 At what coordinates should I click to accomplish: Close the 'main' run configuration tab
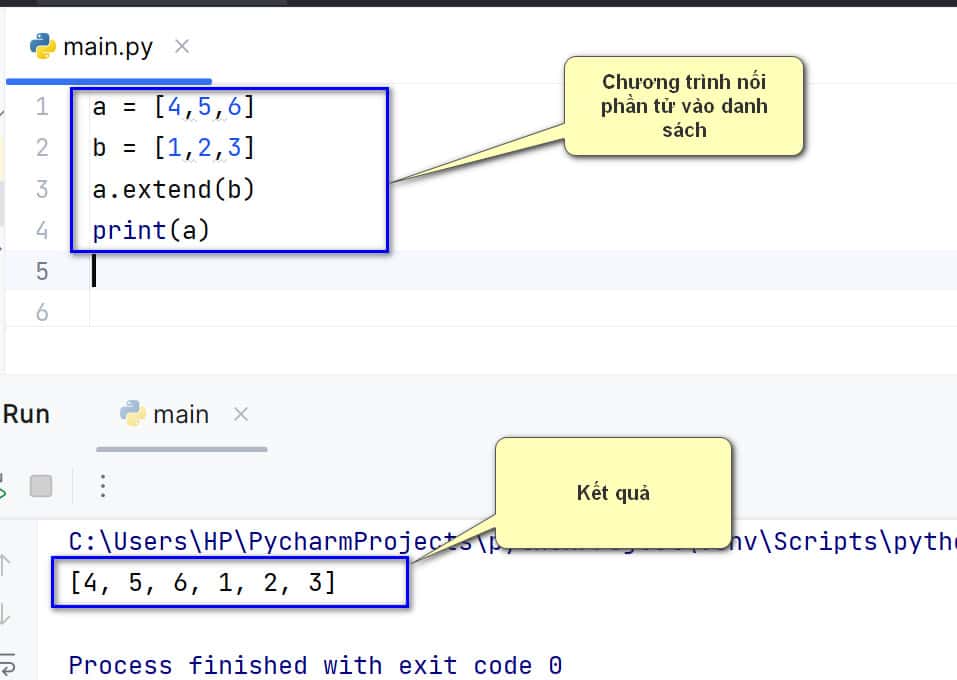coord(240,414)
